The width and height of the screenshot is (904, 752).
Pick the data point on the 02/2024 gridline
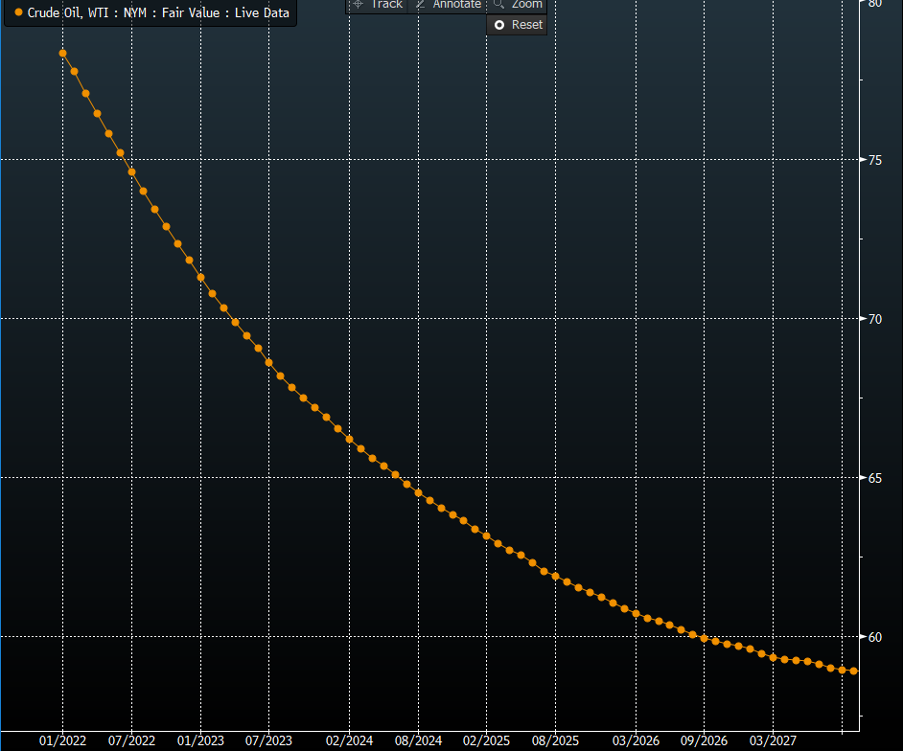click(x=349, y=439)
